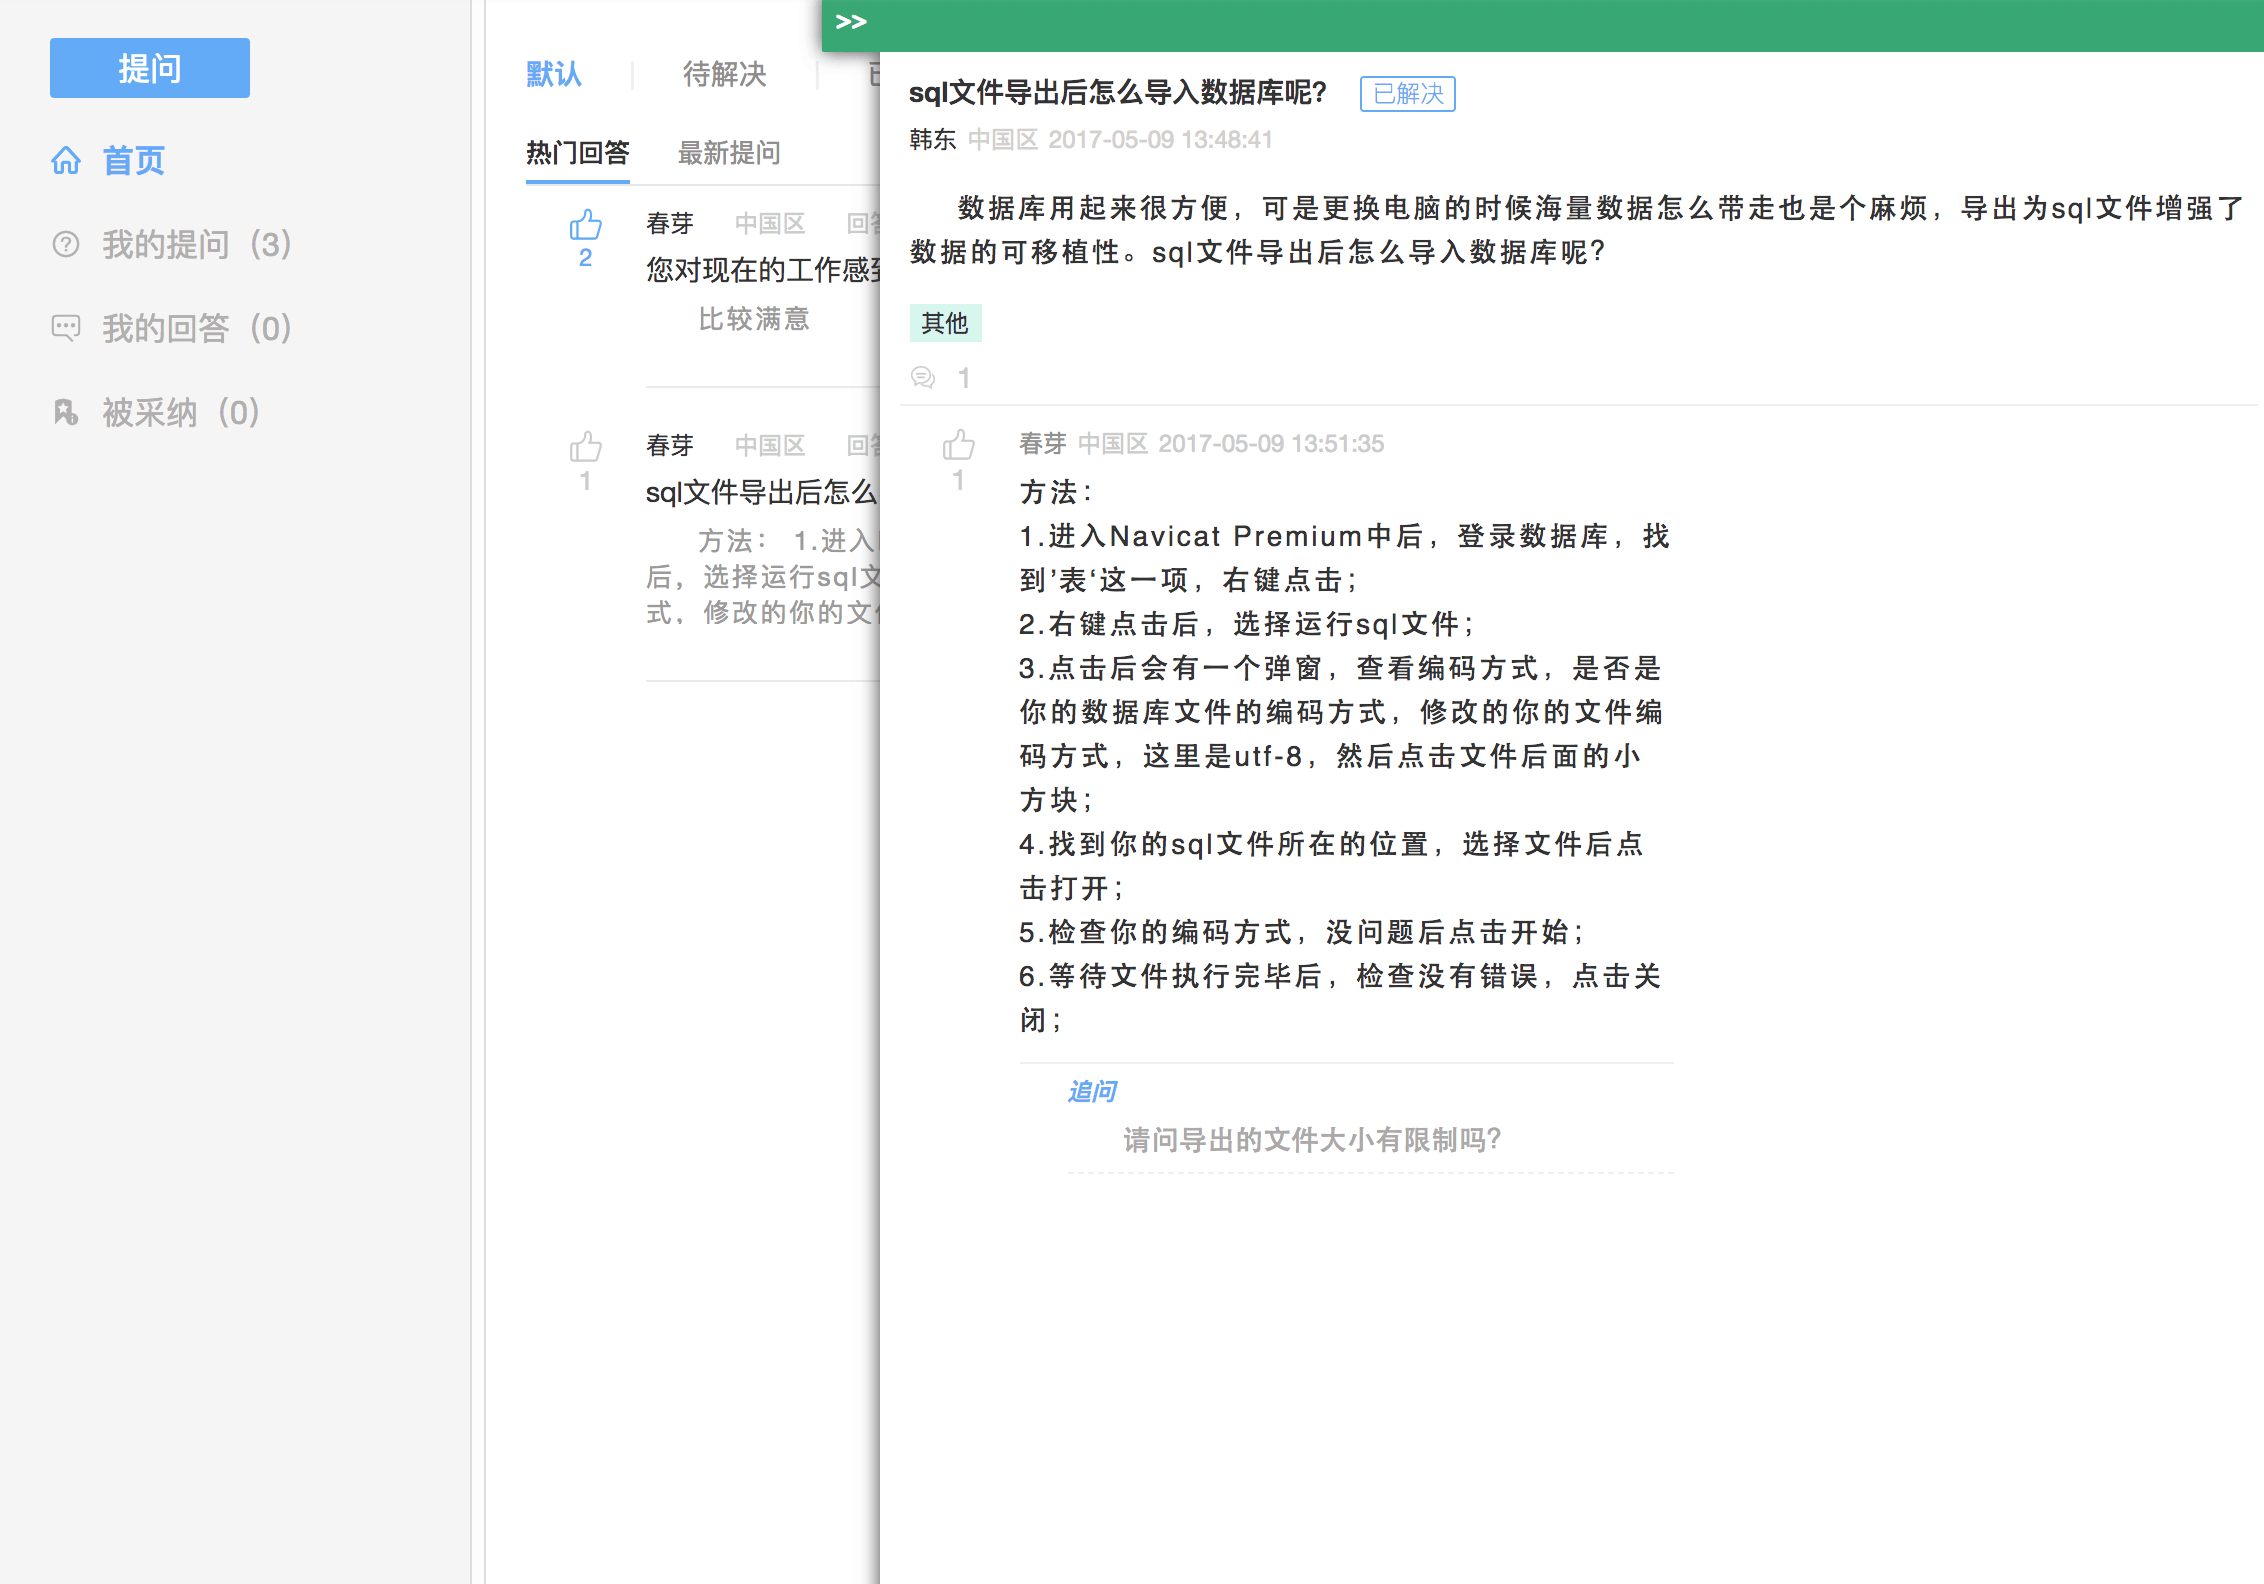This screenshot has height=1584, width=2264.
Task: Click the comment count icon under 其他 tag
Action: tap(923, 377)
